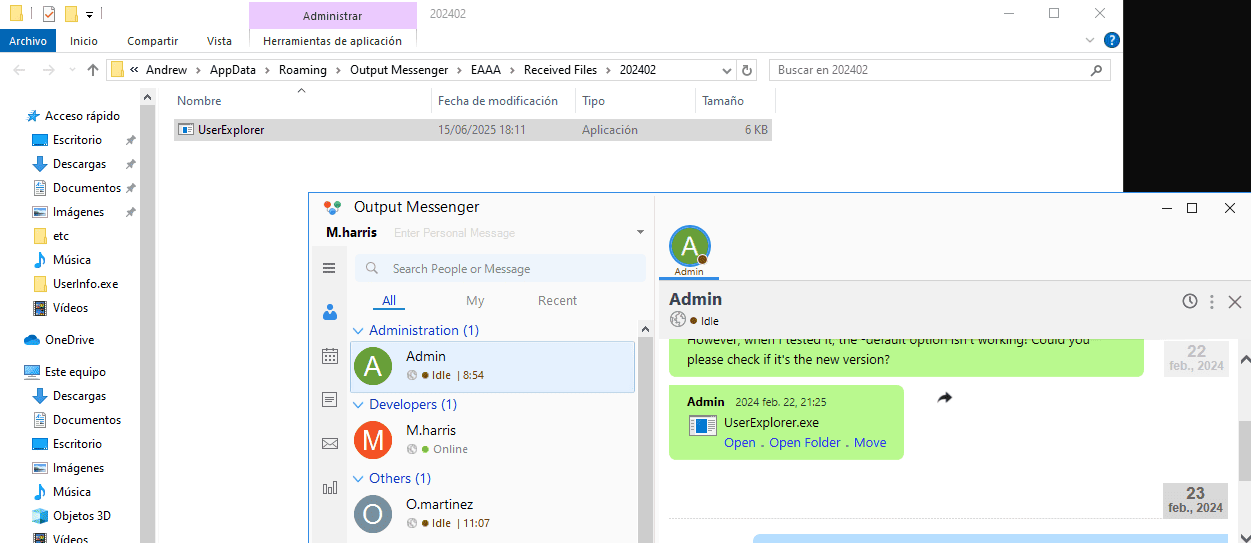Collapse the Administration group

tap(359, 331)
